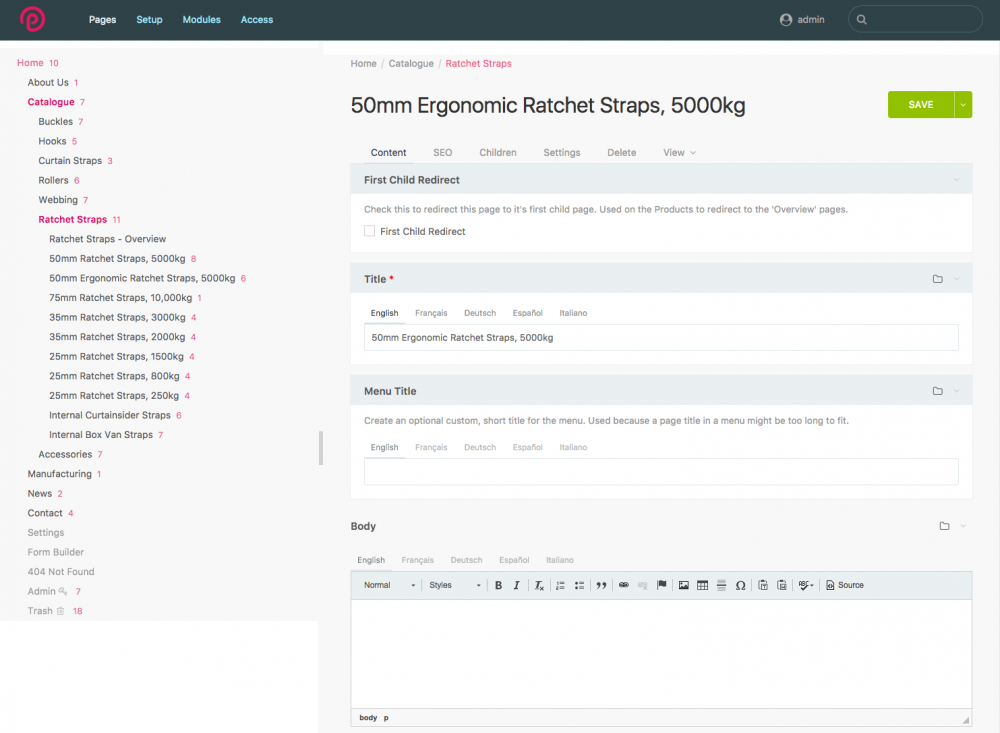Toggle bold formatting in the Body editor
This screenshot has width=1000, height=733.
coord(498,585)
